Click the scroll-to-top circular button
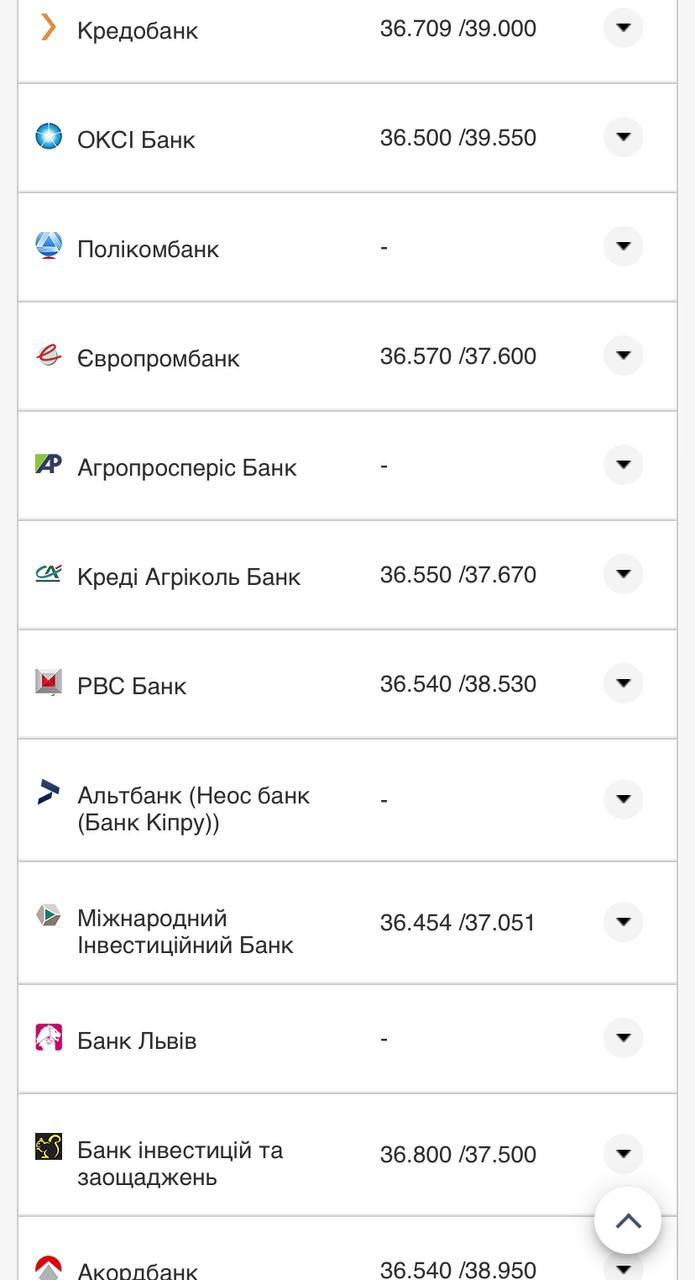This screenshot has height=1280, width=695. 628,1220
